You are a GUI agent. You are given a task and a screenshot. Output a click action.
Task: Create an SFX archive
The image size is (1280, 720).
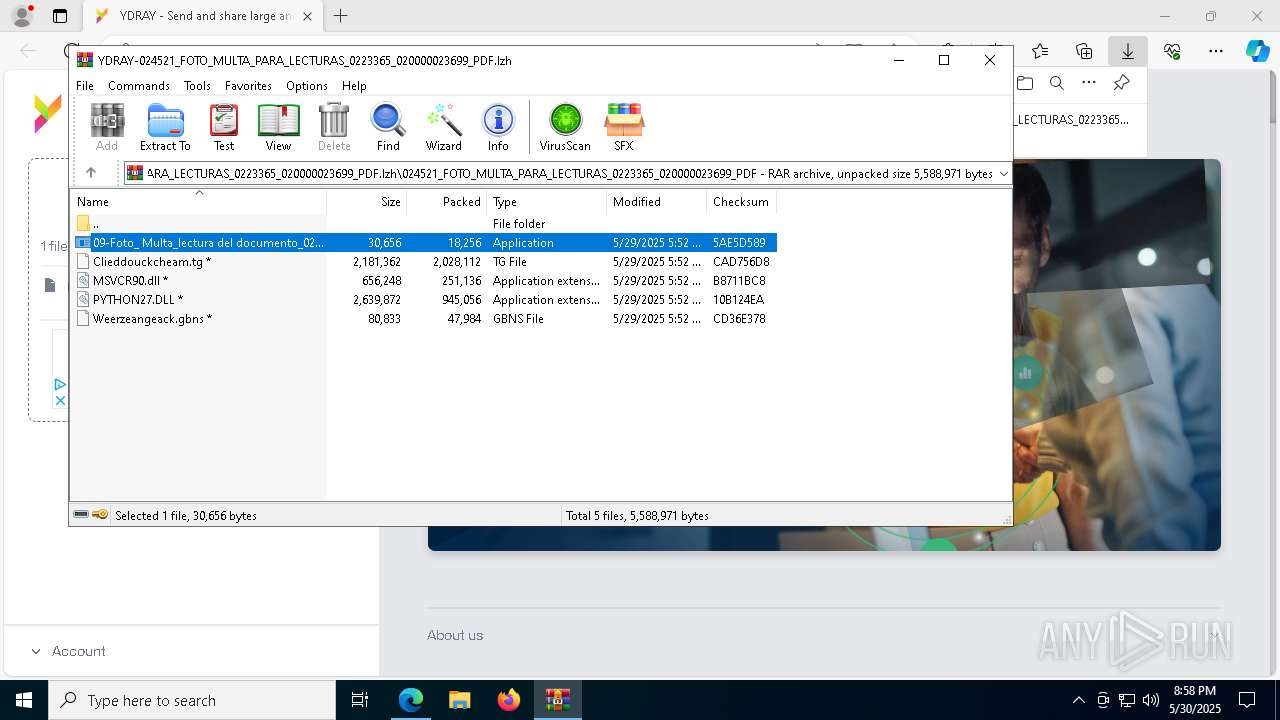point(624,127)
